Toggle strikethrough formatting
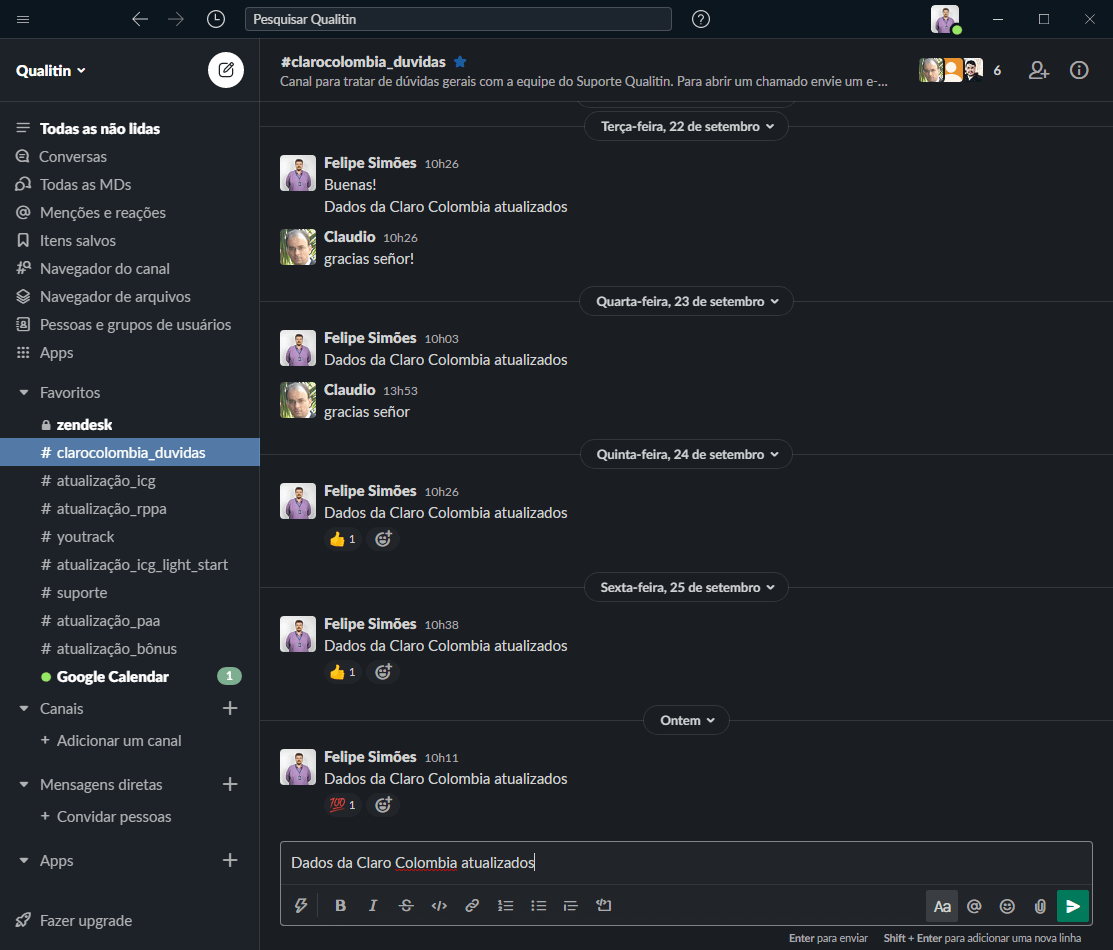 click(x=406, y=905)
